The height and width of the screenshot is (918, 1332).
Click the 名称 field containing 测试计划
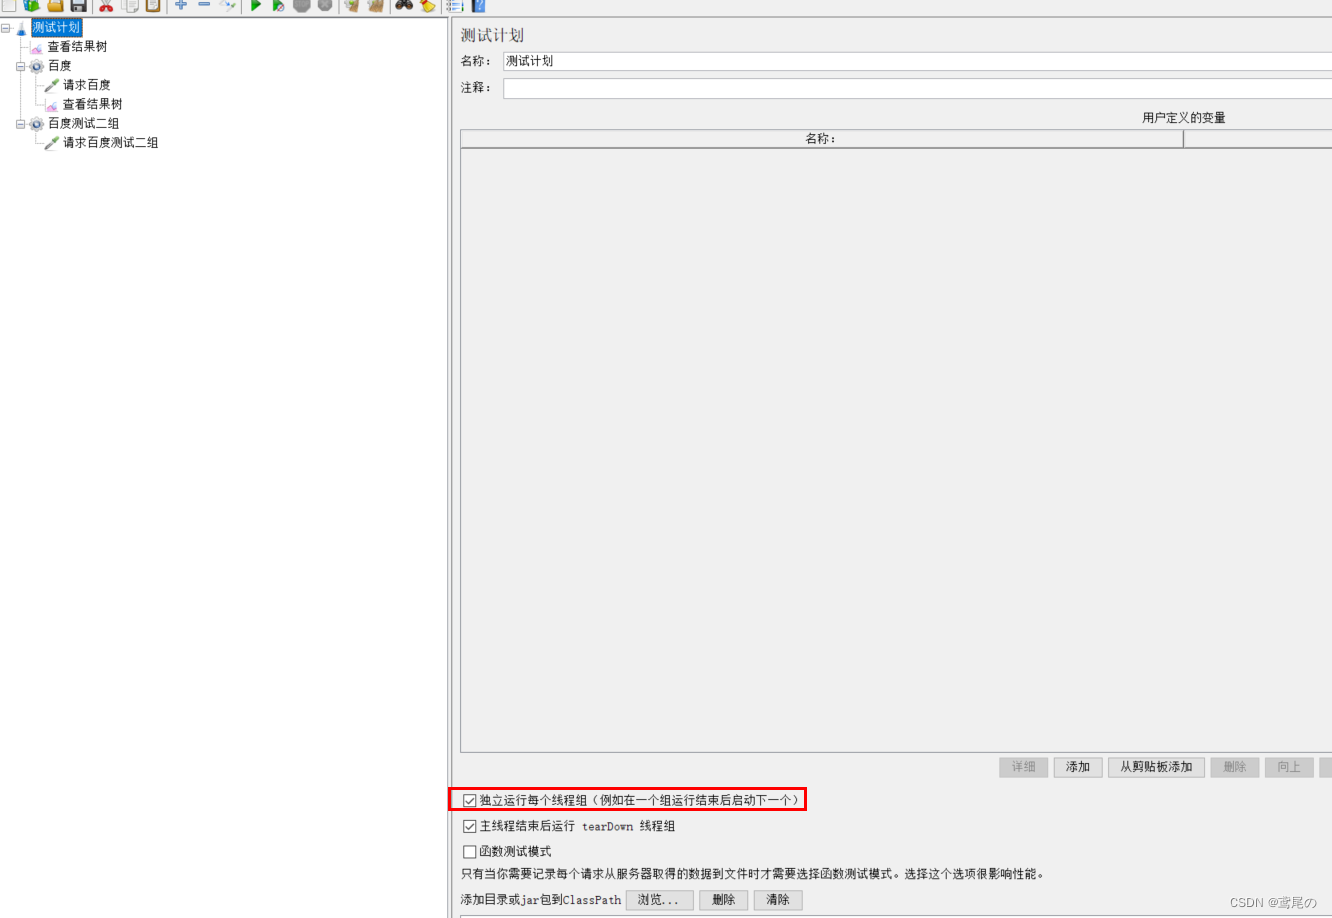917,61
